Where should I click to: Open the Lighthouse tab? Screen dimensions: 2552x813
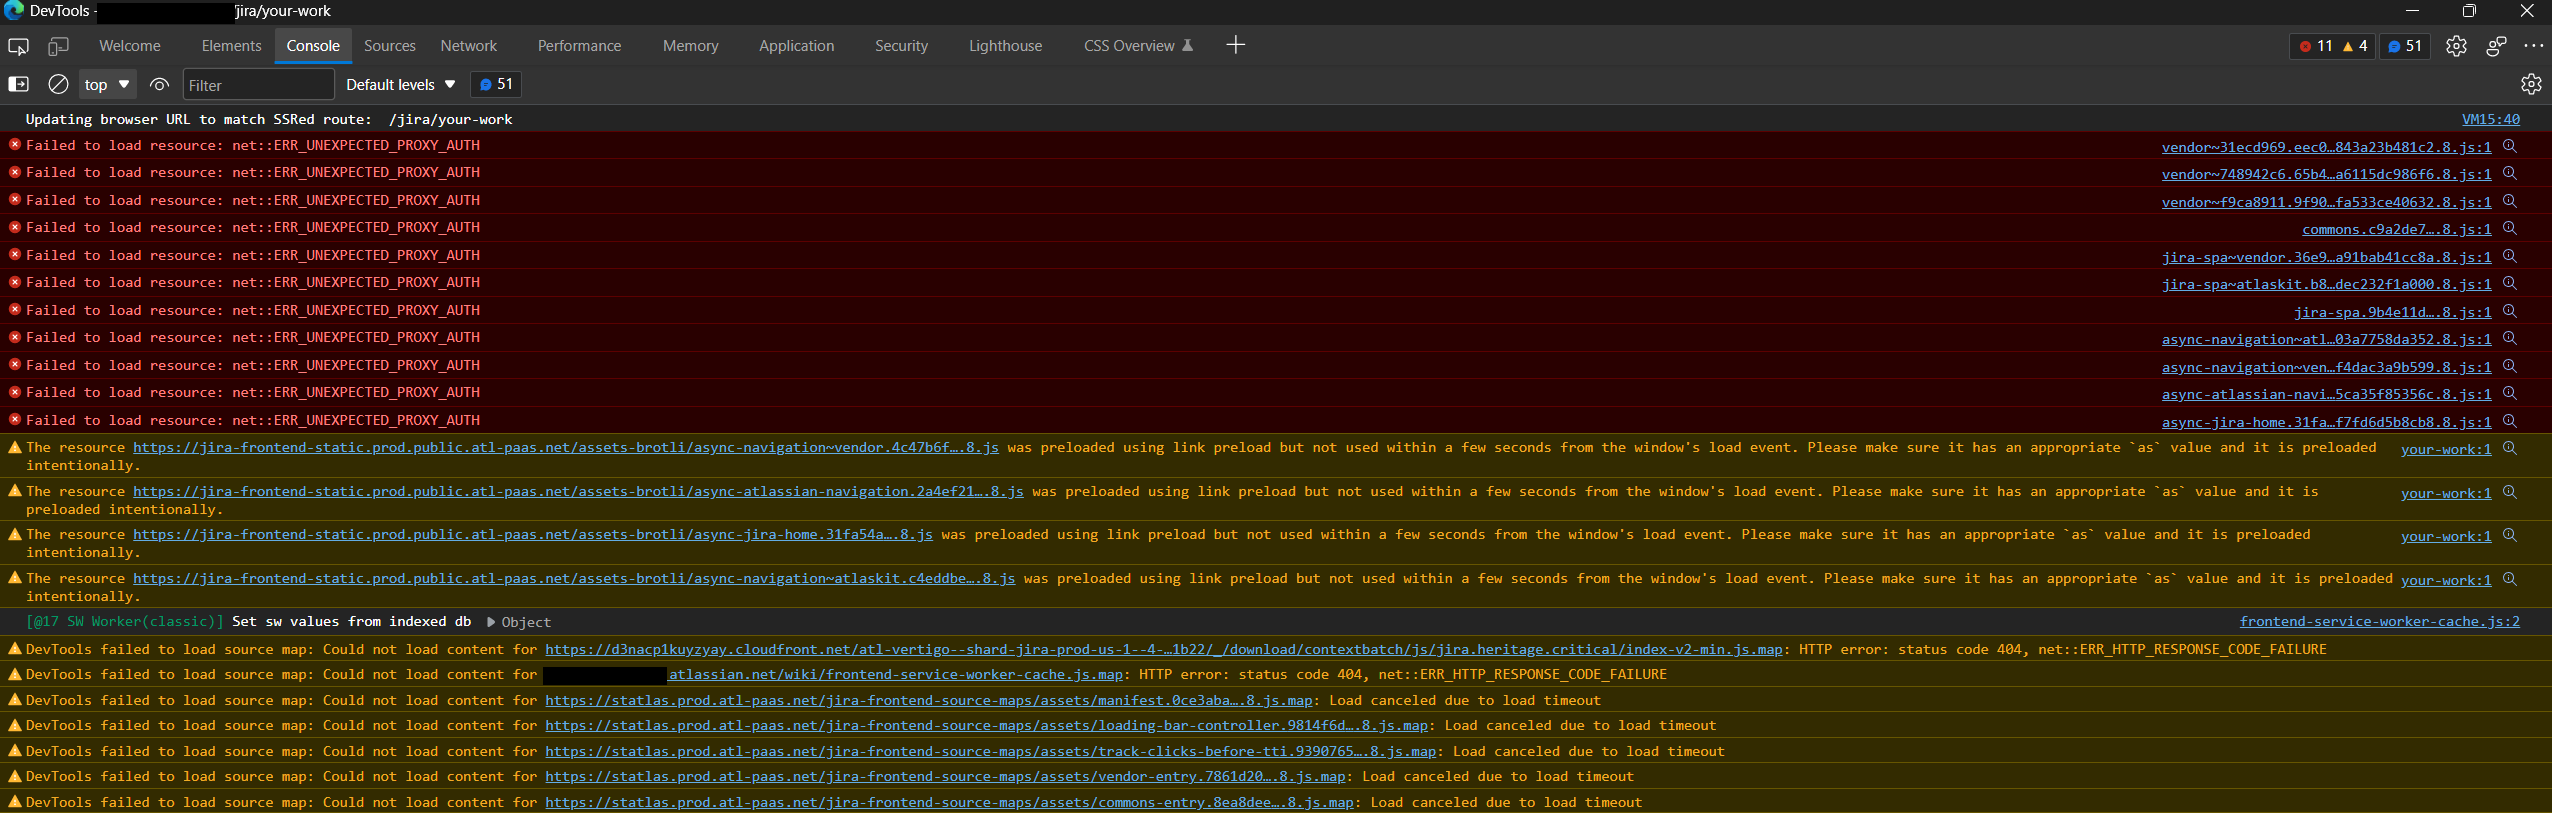1006,46
